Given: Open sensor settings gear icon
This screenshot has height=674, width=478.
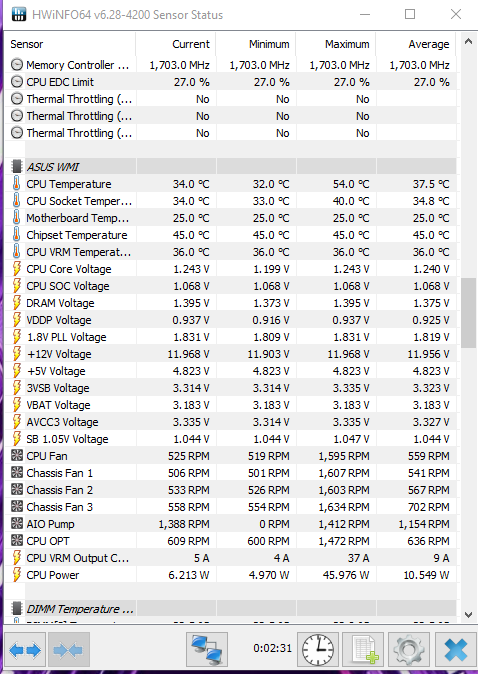Looking at the screenshot, I should coord(408,649).
